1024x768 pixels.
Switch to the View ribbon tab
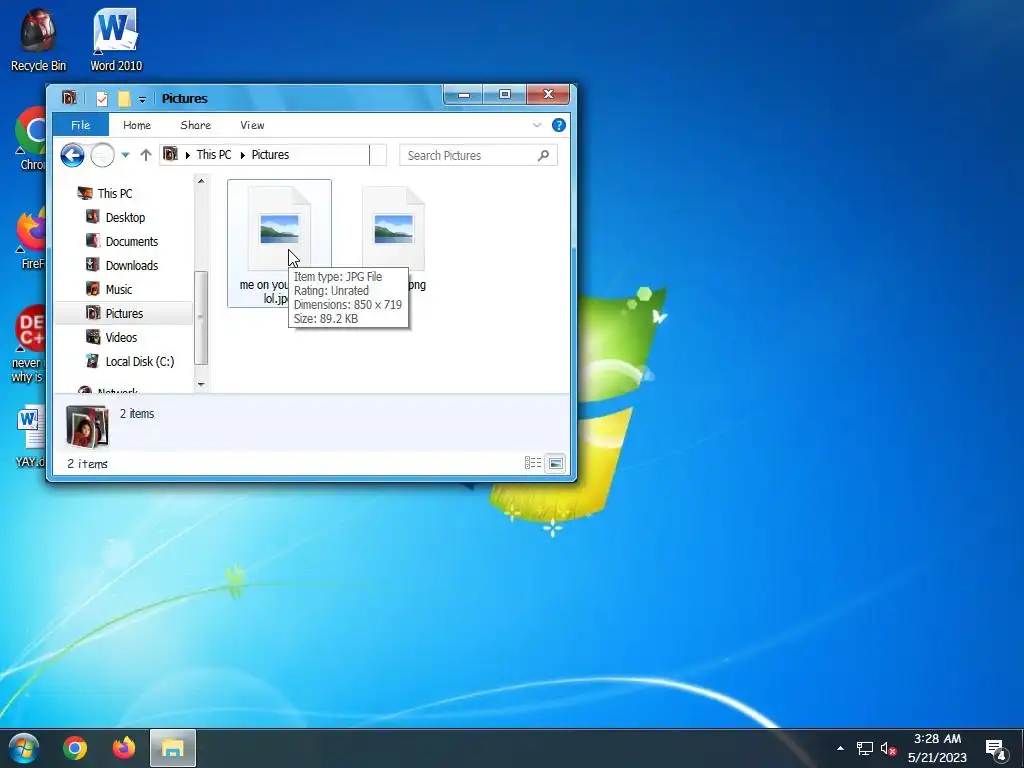pyautogui.click(x=252, y=125)
